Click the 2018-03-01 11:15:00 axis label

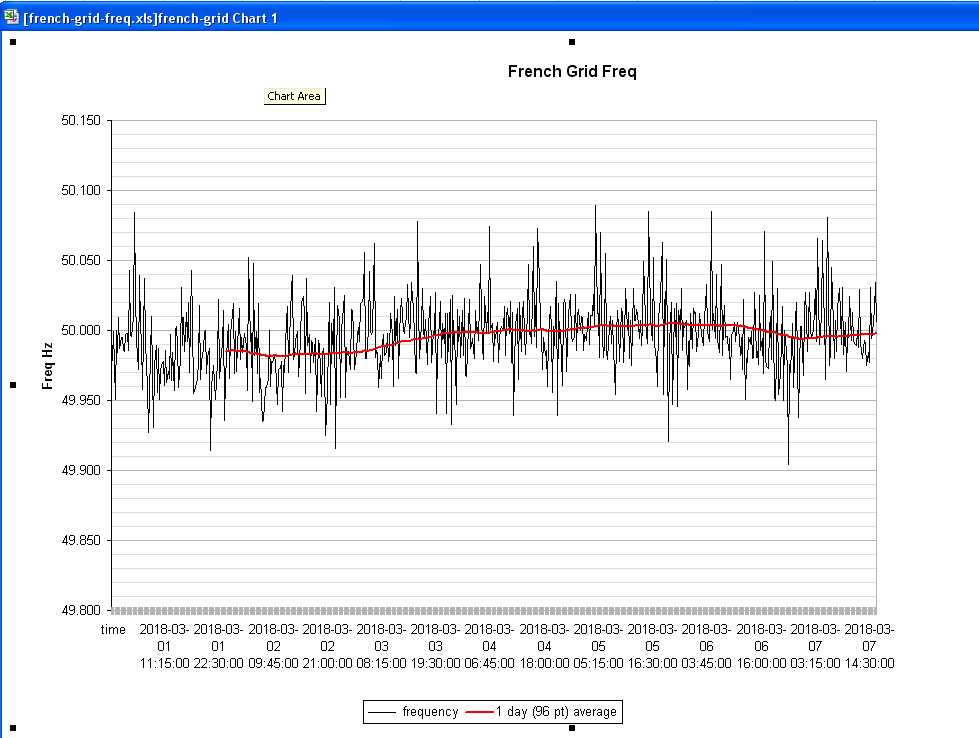click(x=164, y=646)
